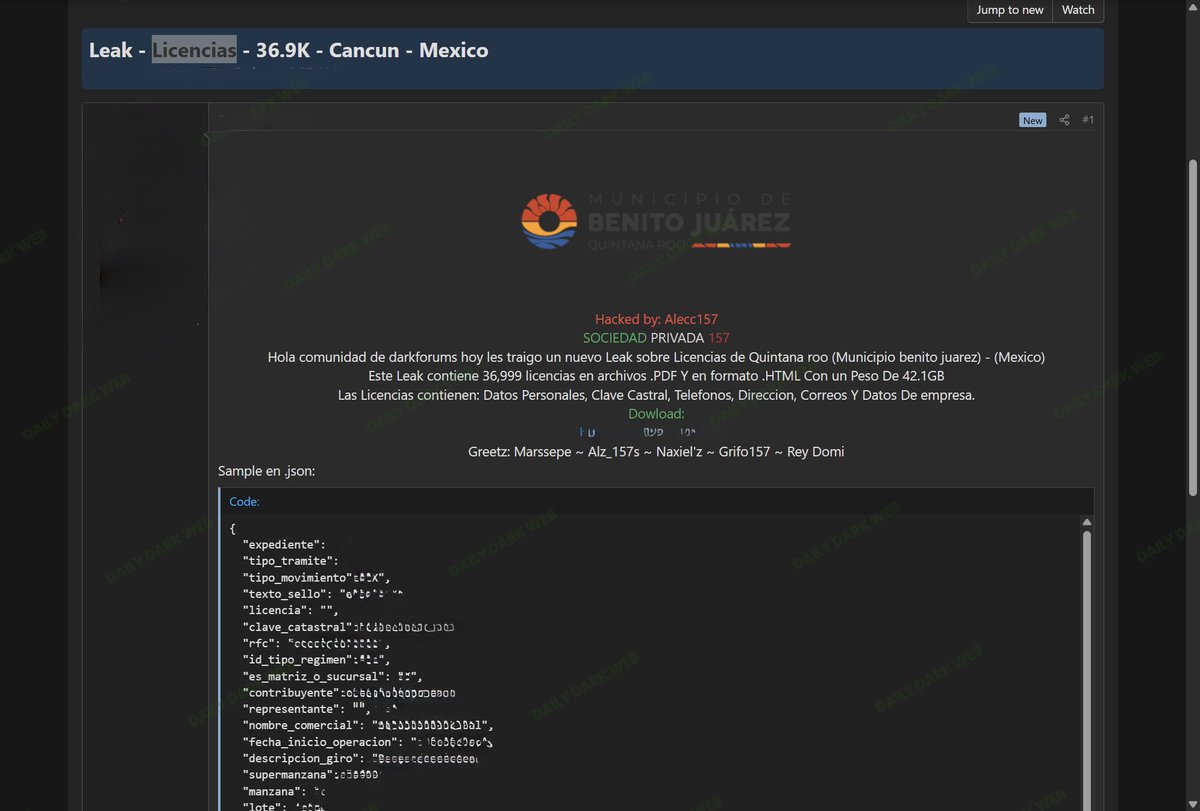Click the 'Las Licencias contienen' sentence
Image resolution: width=1200 pixels, height=811 pixels.
coord(656,395)
